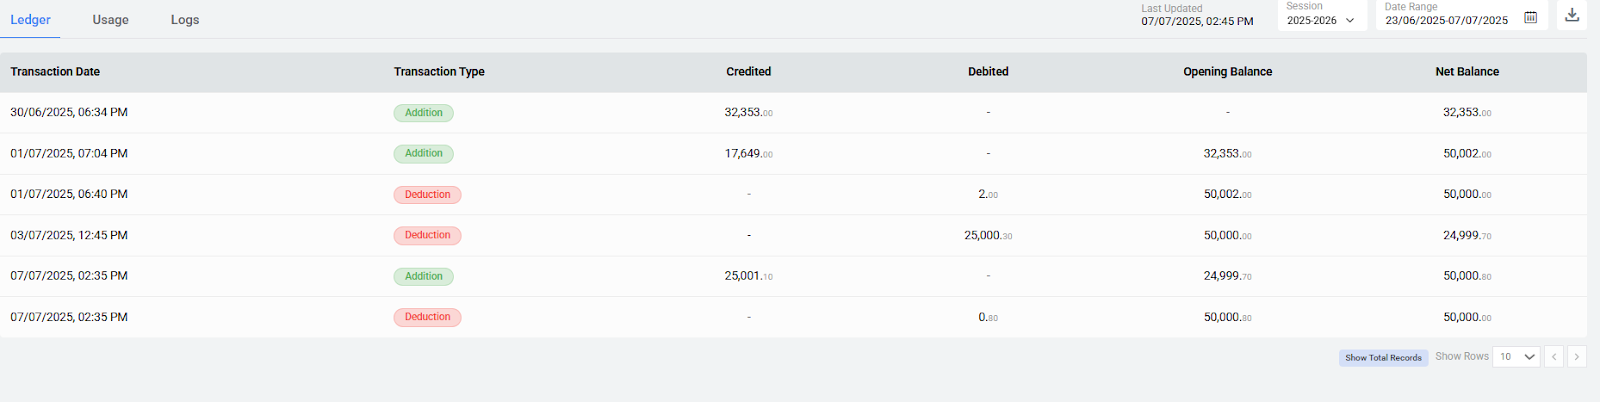
Task: Click the Addition badge for 30/06/2025
Action: [423, 113]
